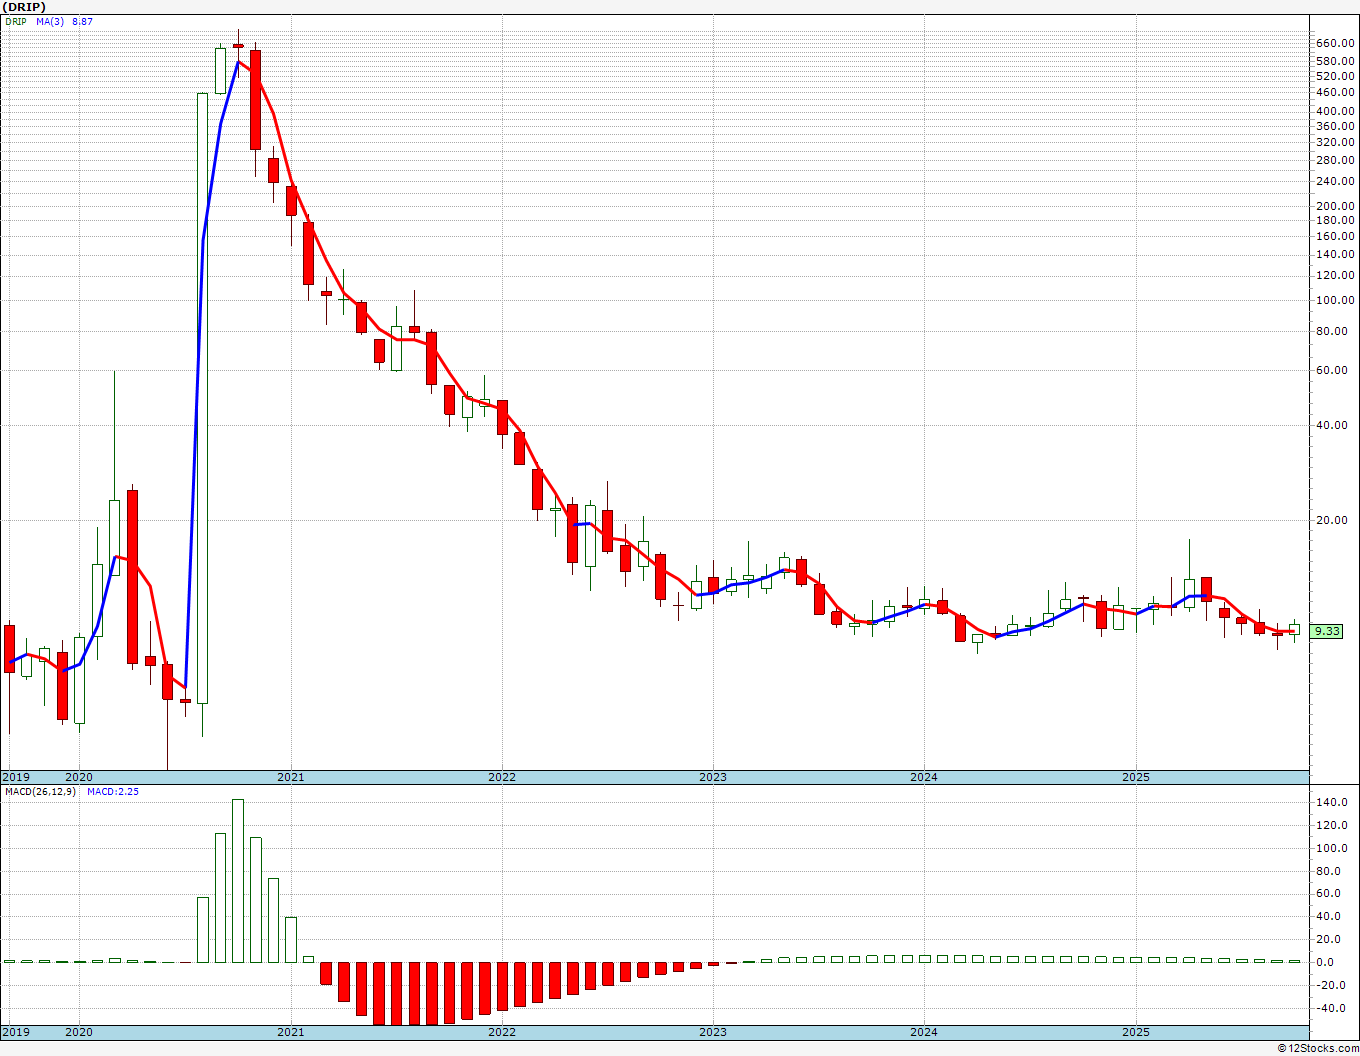Click the 100.00 price axis label
Image resolution: width=1360 pixels, height=1056 pixels.
[1334, 300]
